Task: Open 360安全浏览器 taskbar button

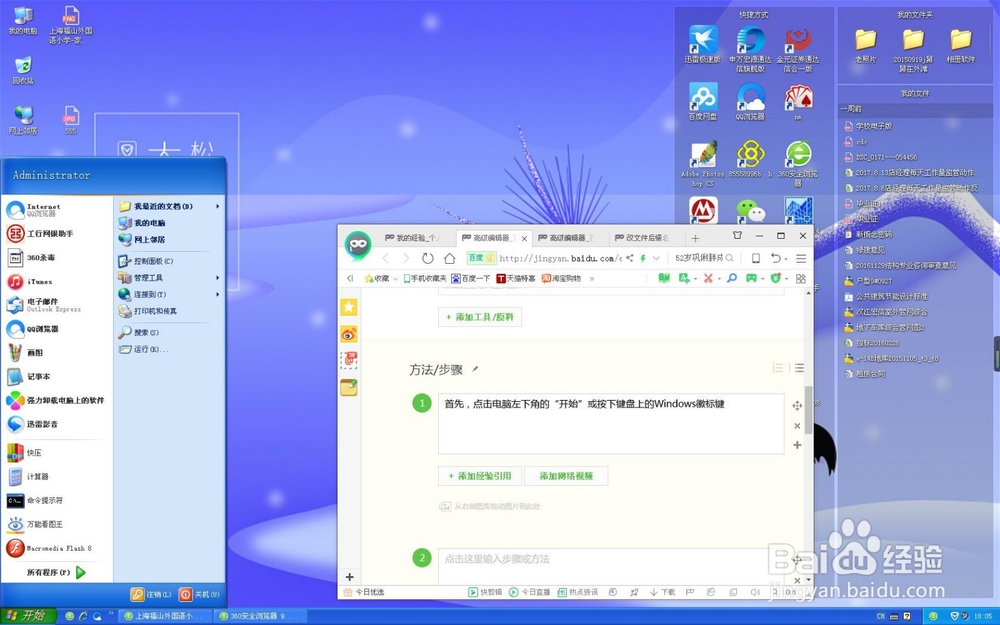Action: click(x=258, y=616)
